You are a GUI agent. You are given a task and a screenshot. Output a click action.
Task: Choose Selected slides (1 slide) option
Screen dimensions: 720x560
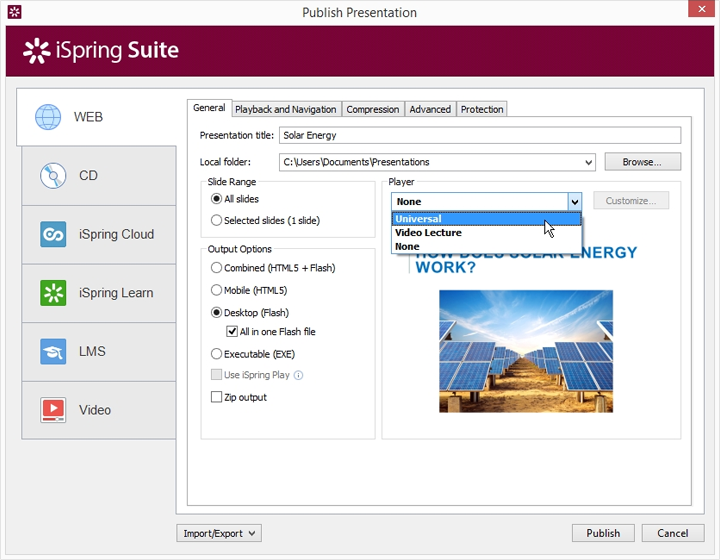click(216, 220)
